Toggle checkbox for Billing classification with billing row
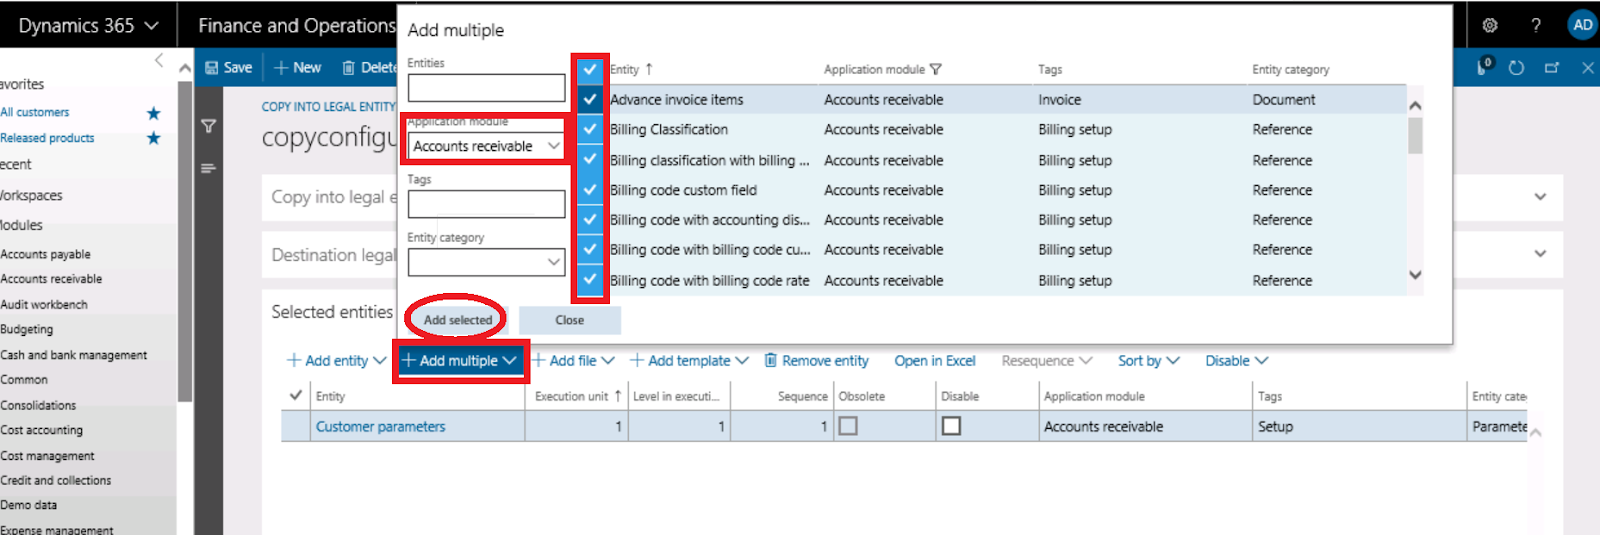 pyautogui.click(x=590, y=159)
